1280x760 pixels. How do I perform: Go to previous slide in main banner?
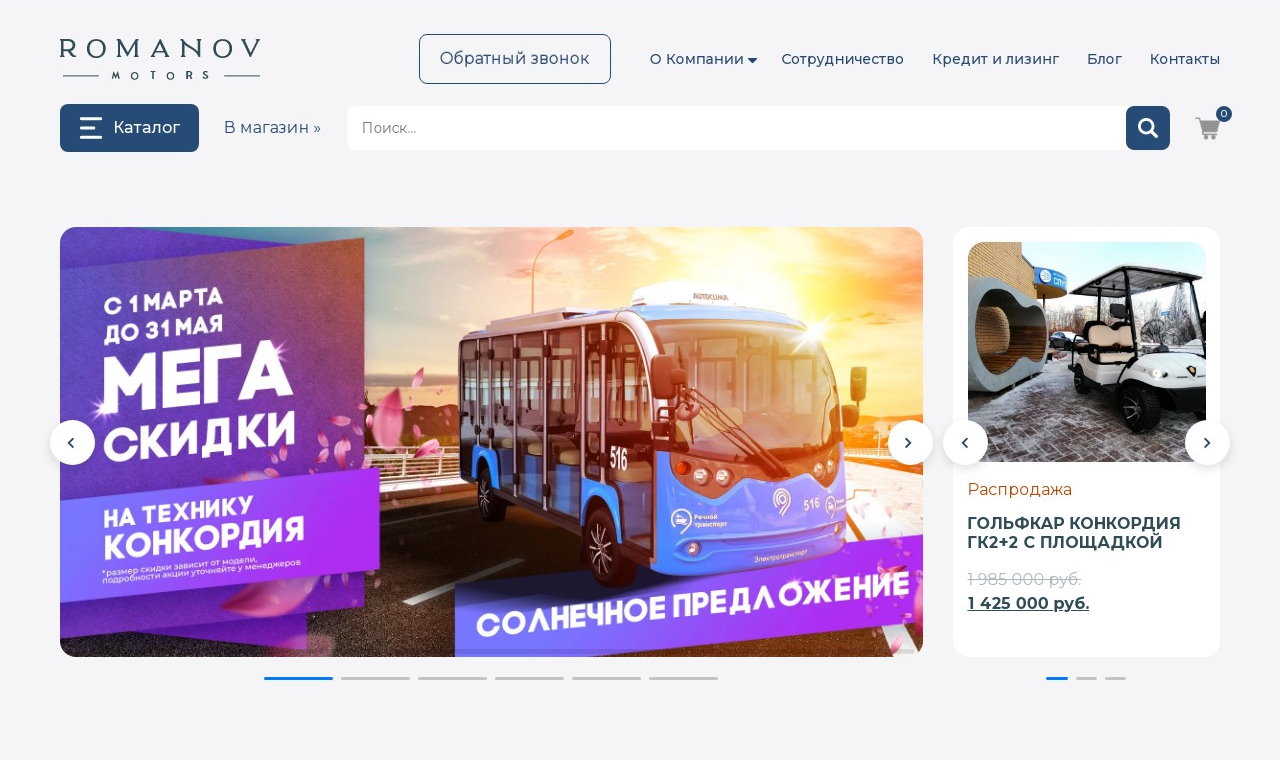coord(72,442)
